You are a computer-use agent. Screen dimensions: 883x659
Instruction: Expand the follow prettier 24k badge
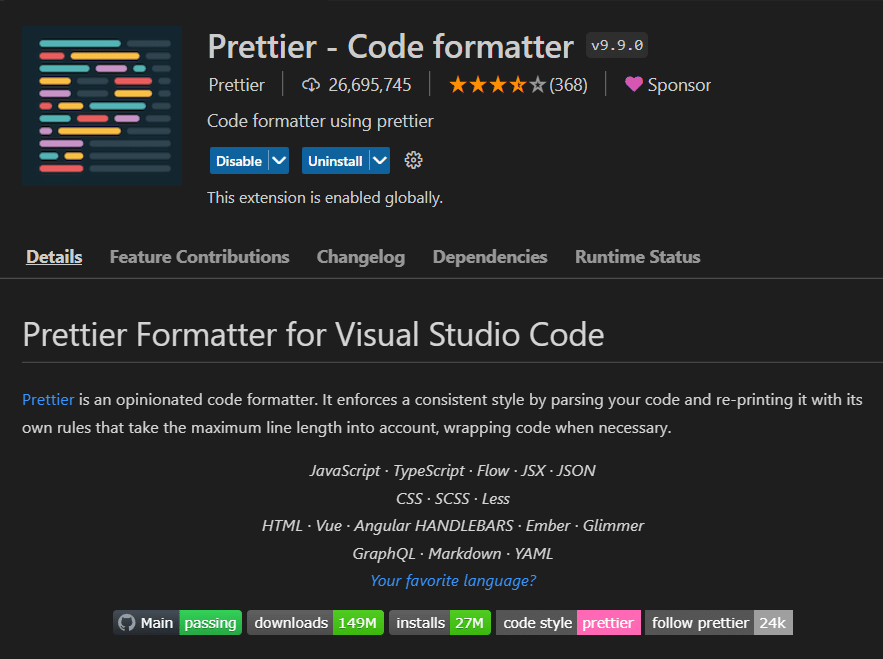773,622
